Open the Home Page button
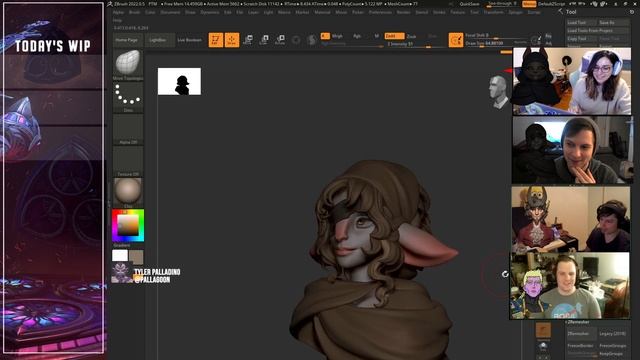This screenshot has width=640, height=360. click(127, 40)
